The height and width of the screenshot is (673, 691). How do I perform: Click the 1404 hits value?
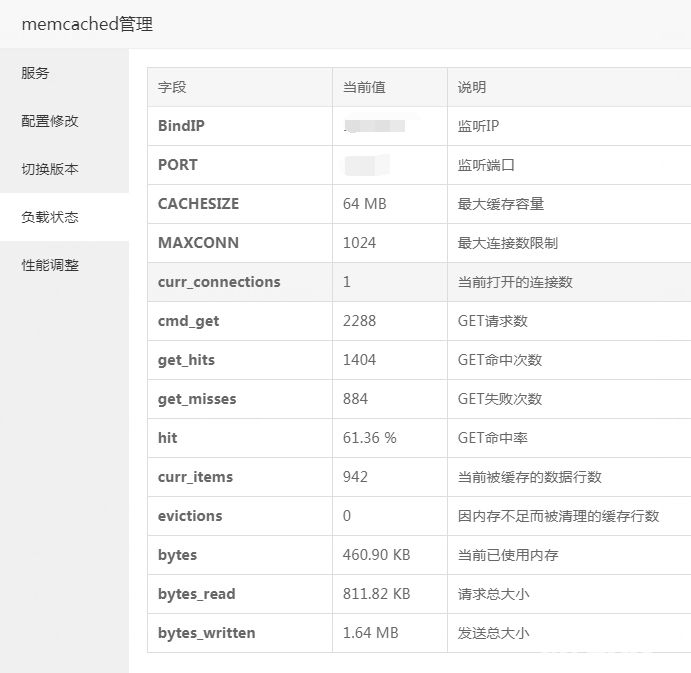point(360,360)
